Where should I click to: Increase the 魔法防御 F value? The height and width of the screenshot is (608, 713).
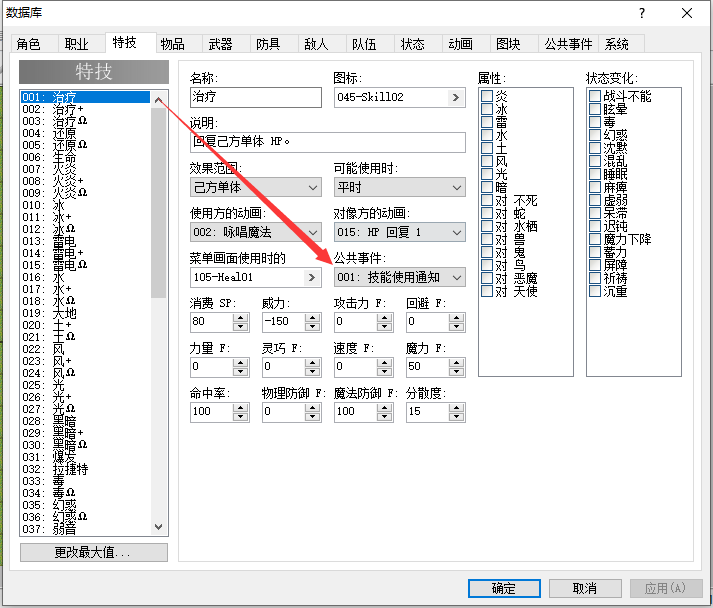[x=385, y=407]
